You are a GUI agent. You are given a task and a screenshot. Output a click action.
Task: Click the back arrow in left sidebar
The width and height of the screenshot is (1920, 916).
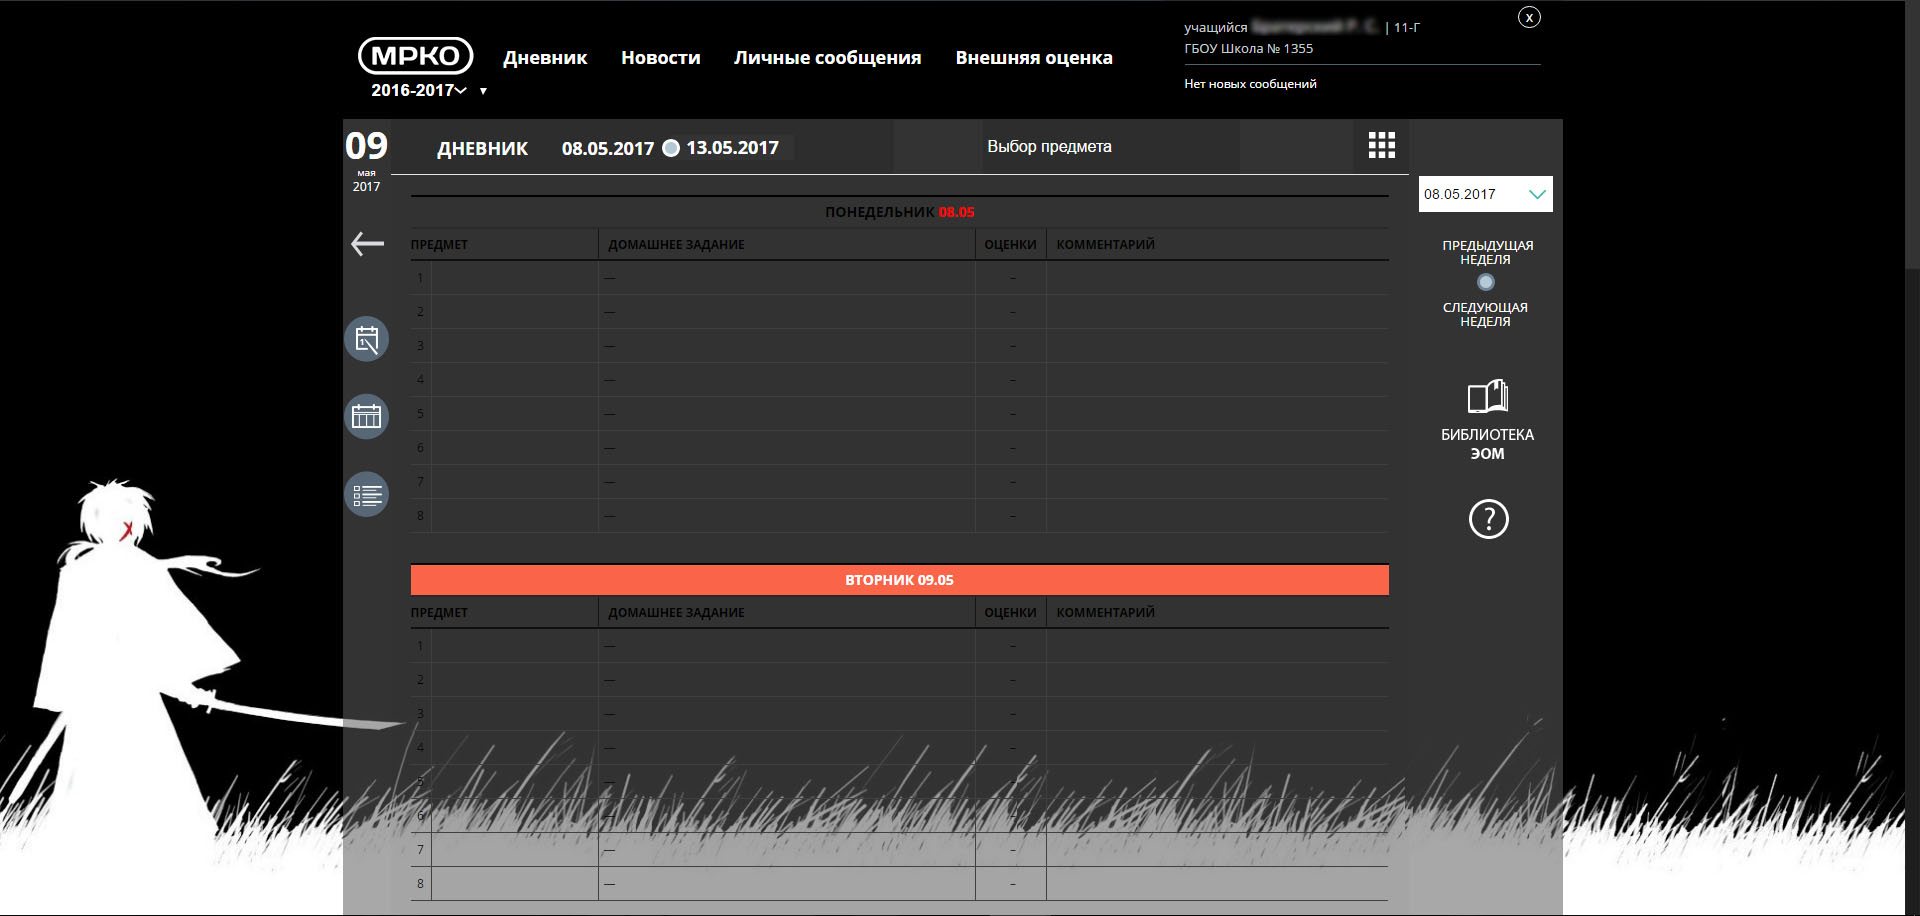point(367,243)
